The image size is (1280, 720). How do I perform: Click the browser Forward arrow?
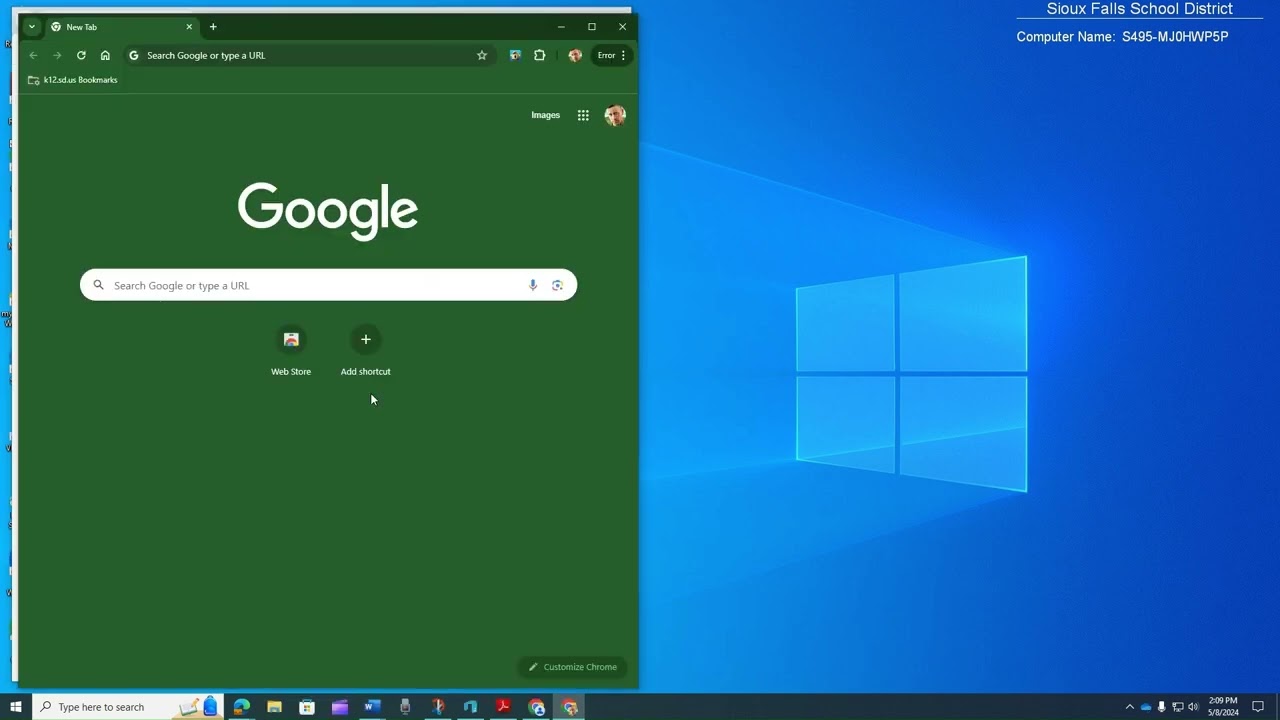(57, 55)
